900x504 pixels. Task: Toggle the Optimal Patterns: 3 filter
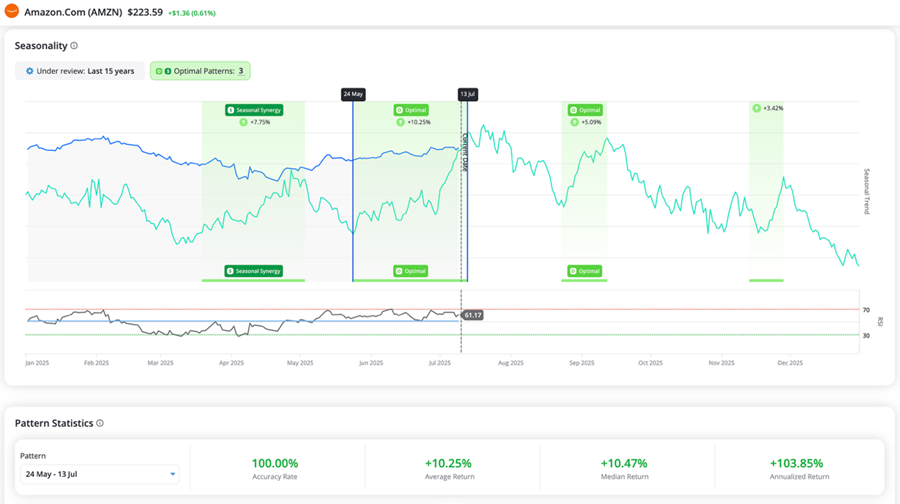200,71
